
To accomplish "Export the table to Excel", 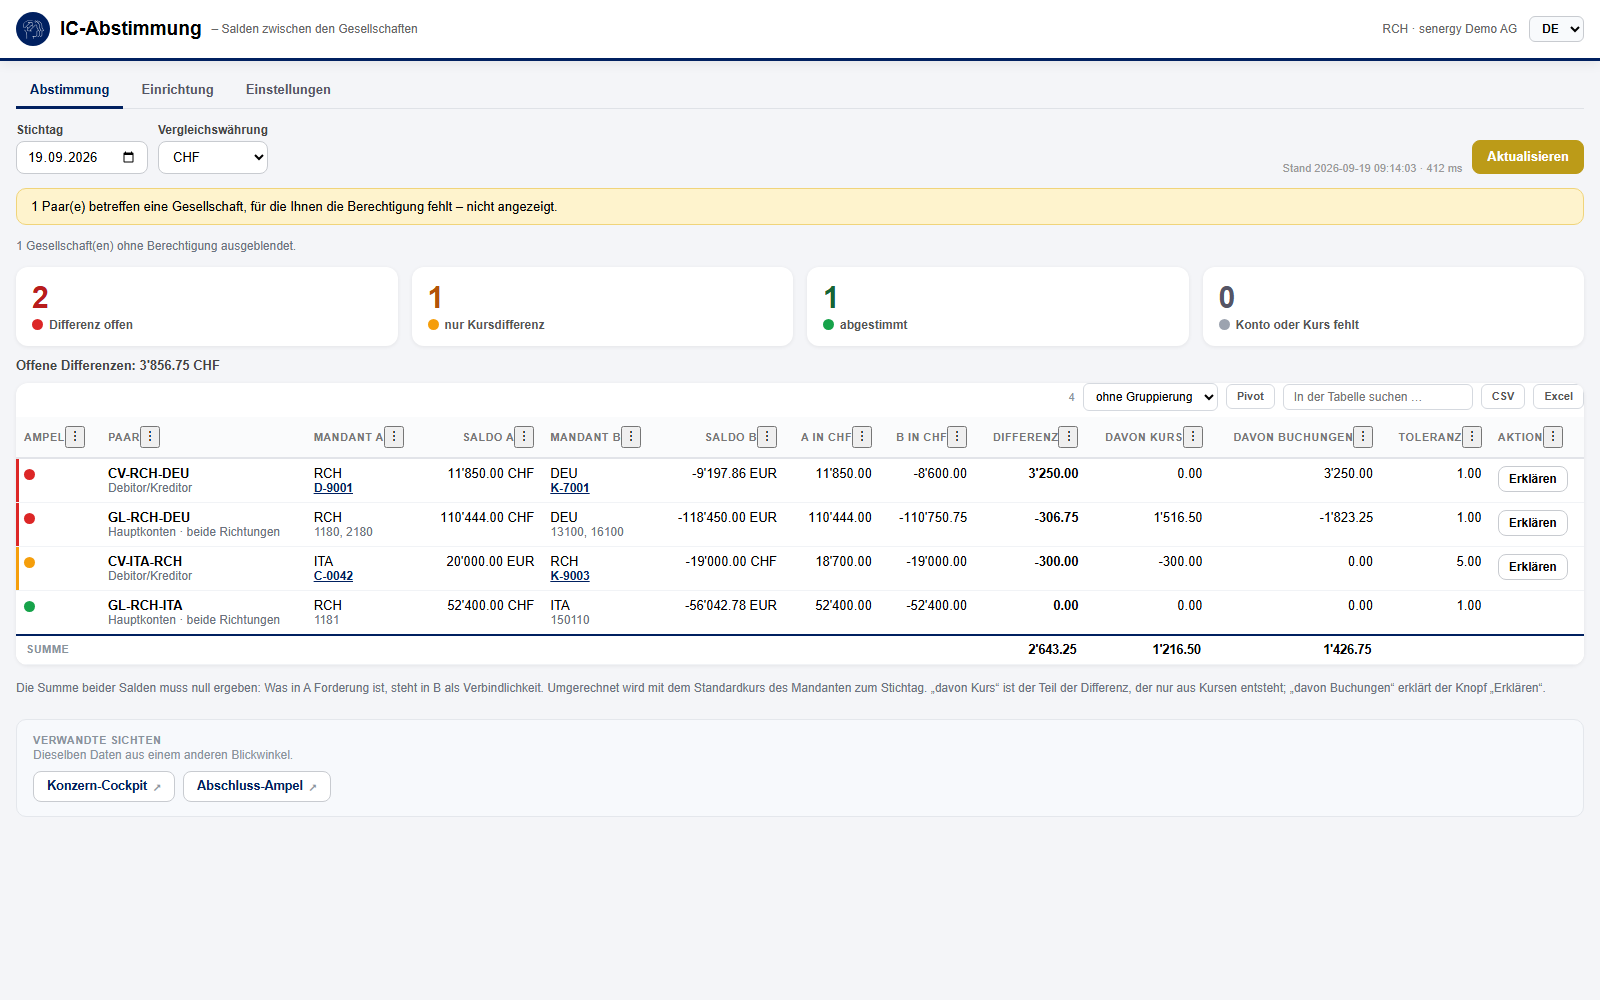I will tap(1558, 397).
